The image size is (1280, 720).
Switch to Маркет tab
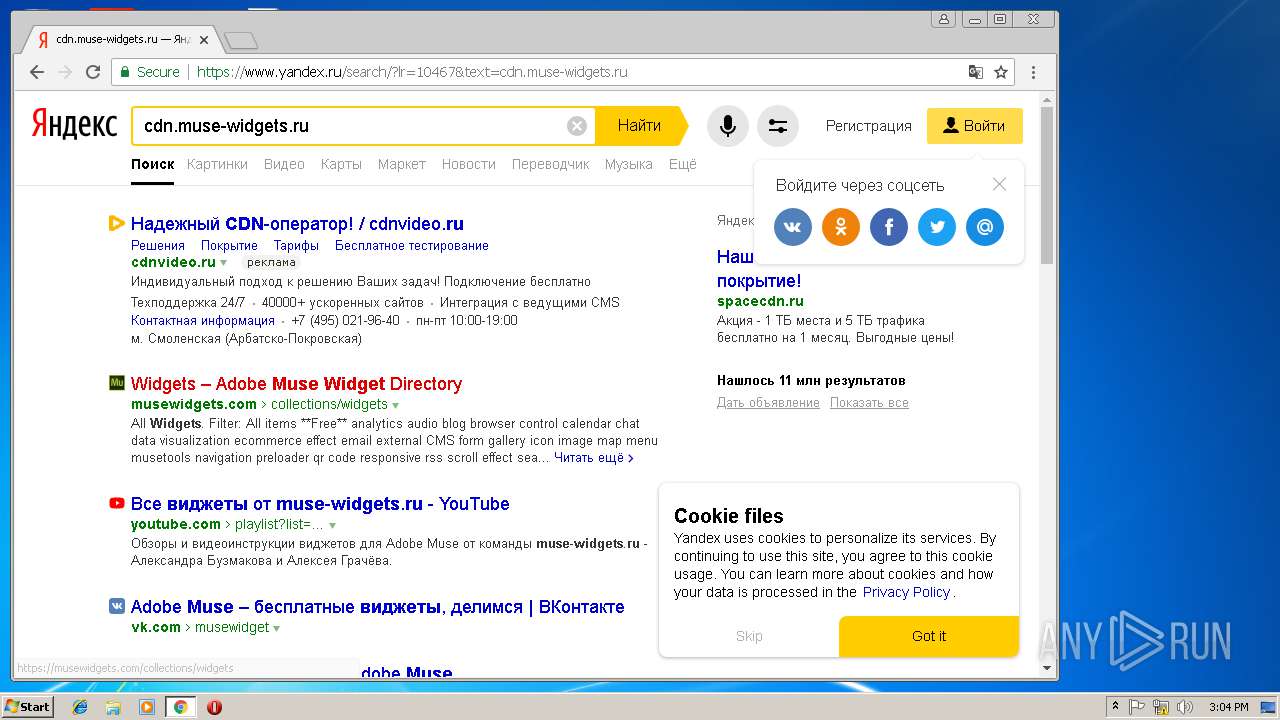[402, 164]
